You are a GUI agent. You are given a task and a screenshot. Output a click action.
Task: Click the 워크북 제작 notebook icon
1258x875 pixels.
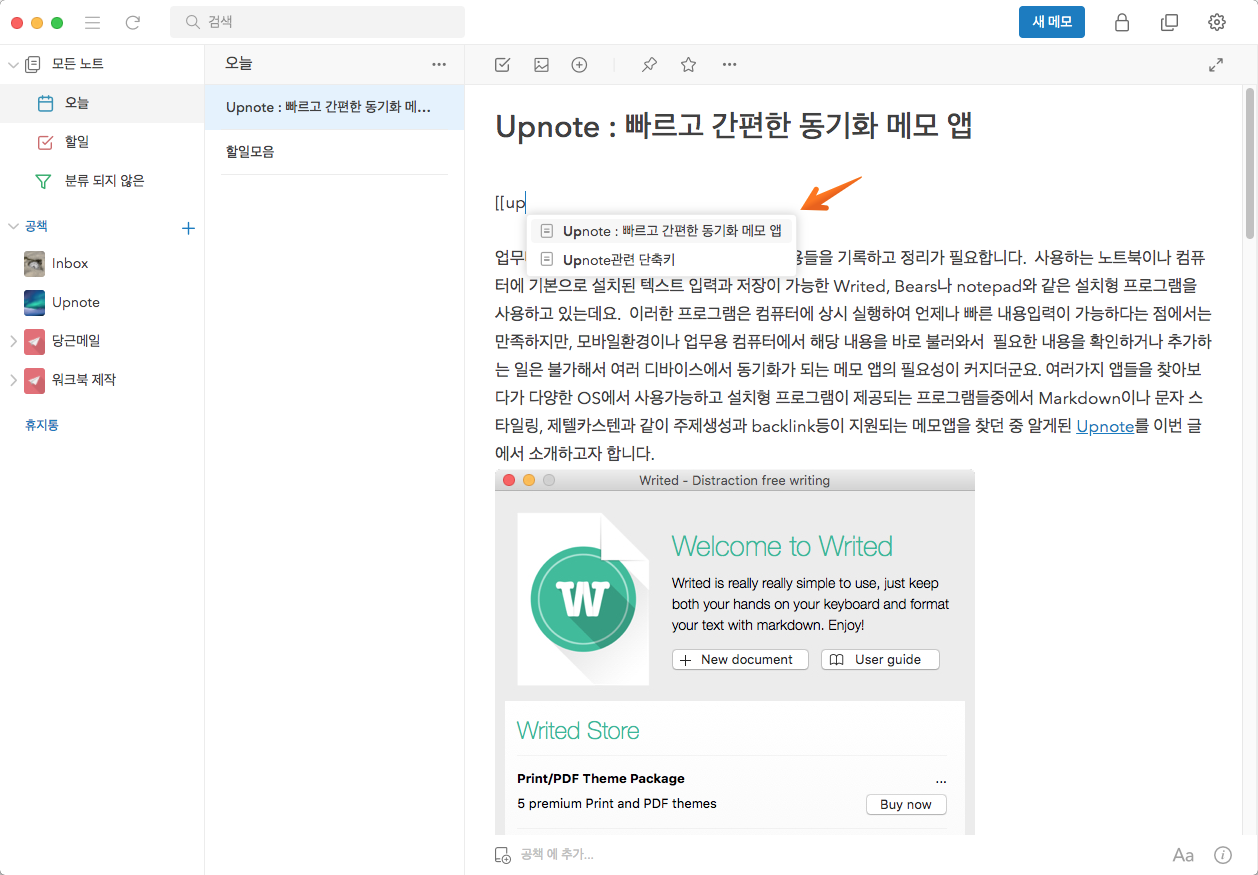tap(34, 380)
